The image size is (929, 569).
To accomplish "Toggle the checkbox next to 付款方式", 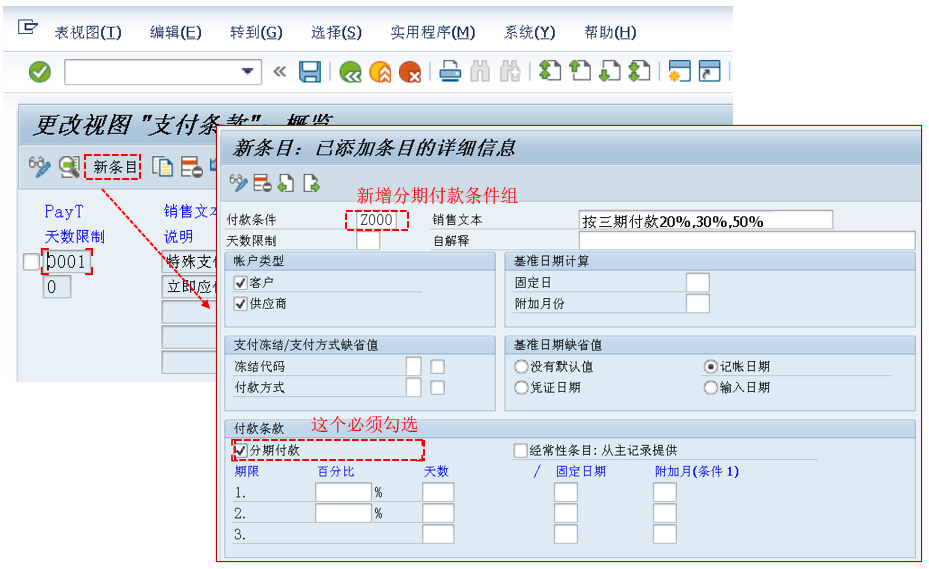I will (437, 388).
